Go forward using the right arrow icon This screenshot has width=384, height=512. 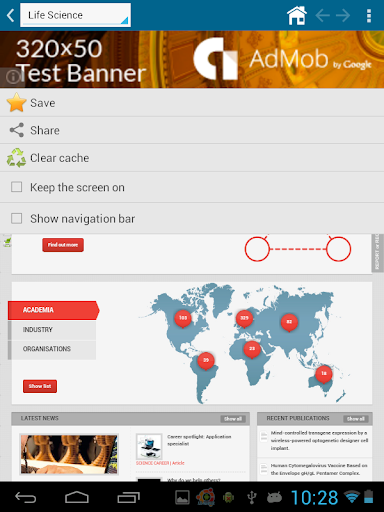(x=343, y=15)
